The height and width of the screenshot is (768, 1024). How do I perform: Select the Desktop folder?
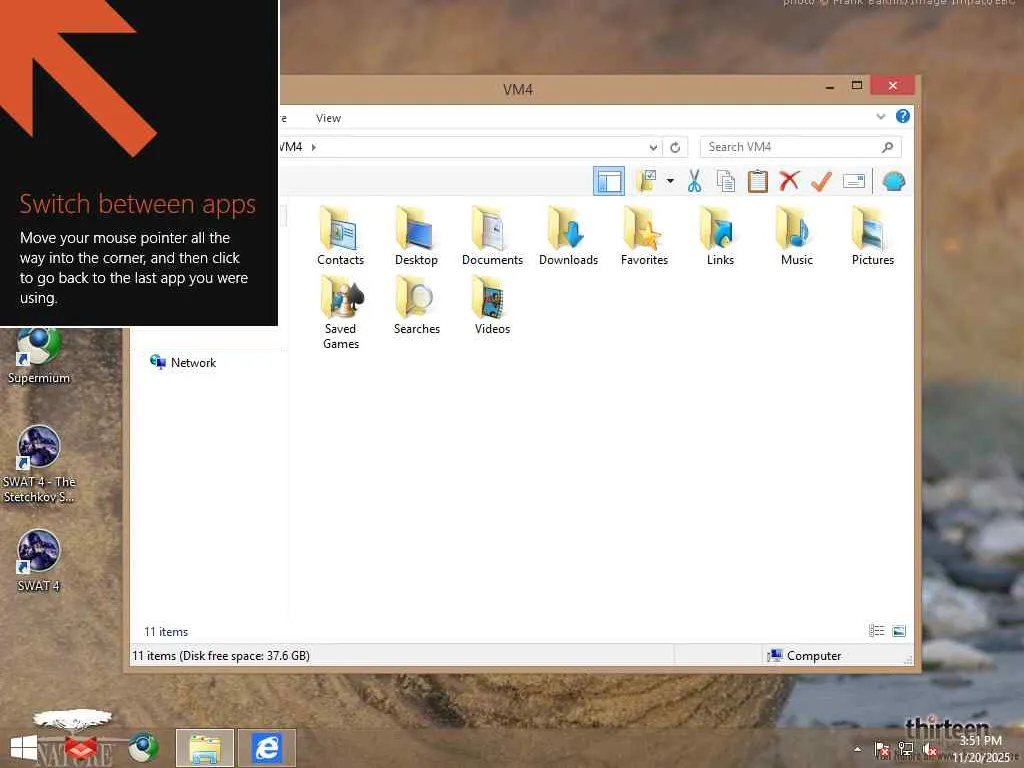click(x=416, y=236)
